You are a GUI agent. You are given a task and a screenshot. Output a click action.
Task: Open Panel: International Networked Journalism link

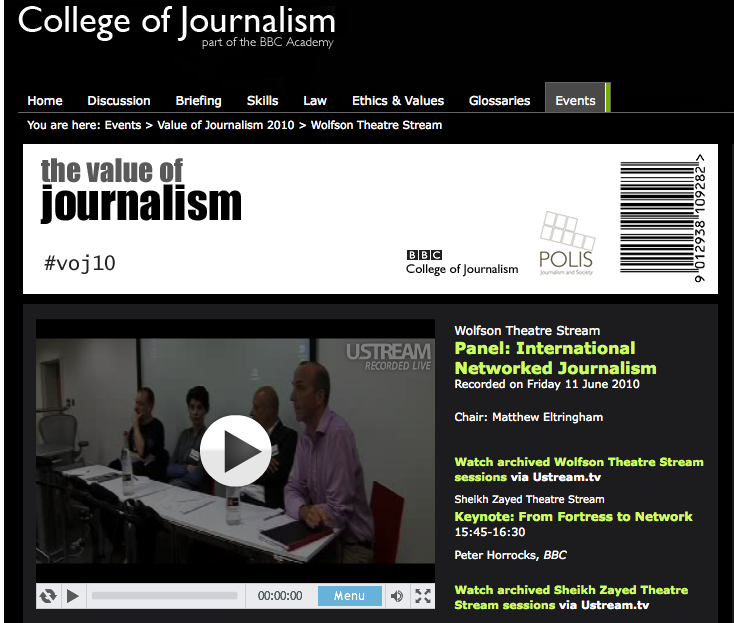555,358
